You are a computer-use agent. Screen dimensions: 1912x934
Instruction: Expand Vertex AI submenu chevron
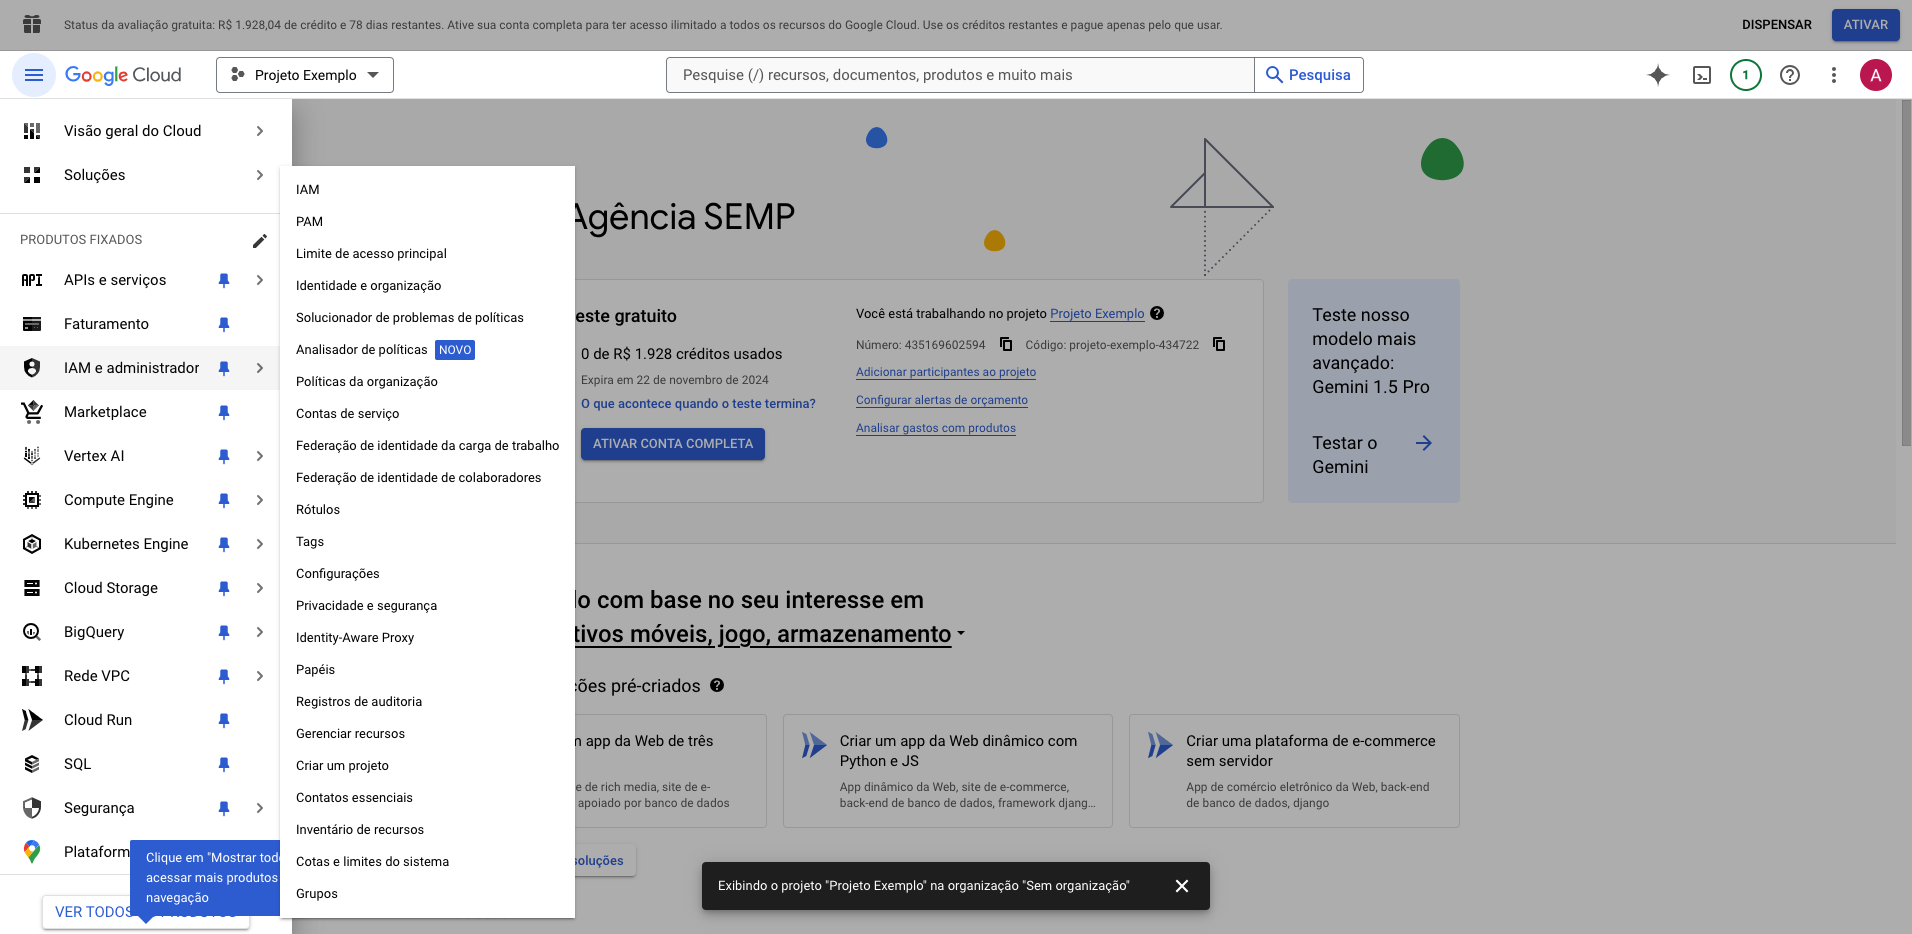[260, 456]
